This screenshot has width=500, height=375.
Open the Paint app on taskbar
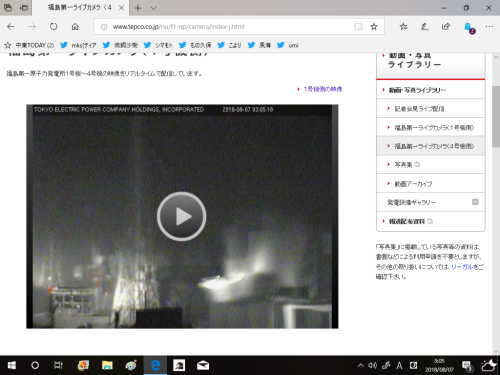pos(131,366)
